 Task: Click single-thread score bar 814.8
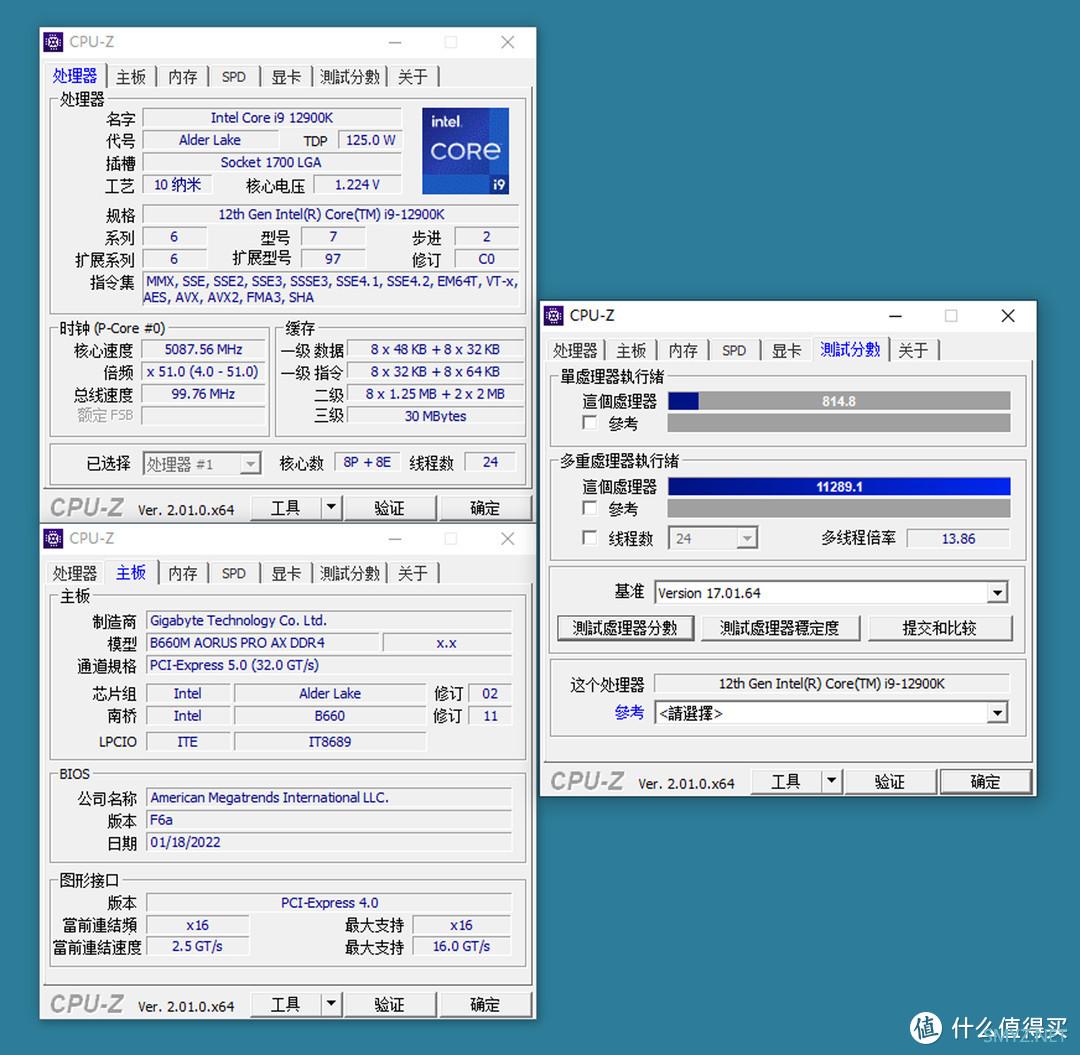pyautogui.click(x=839, y=401)
